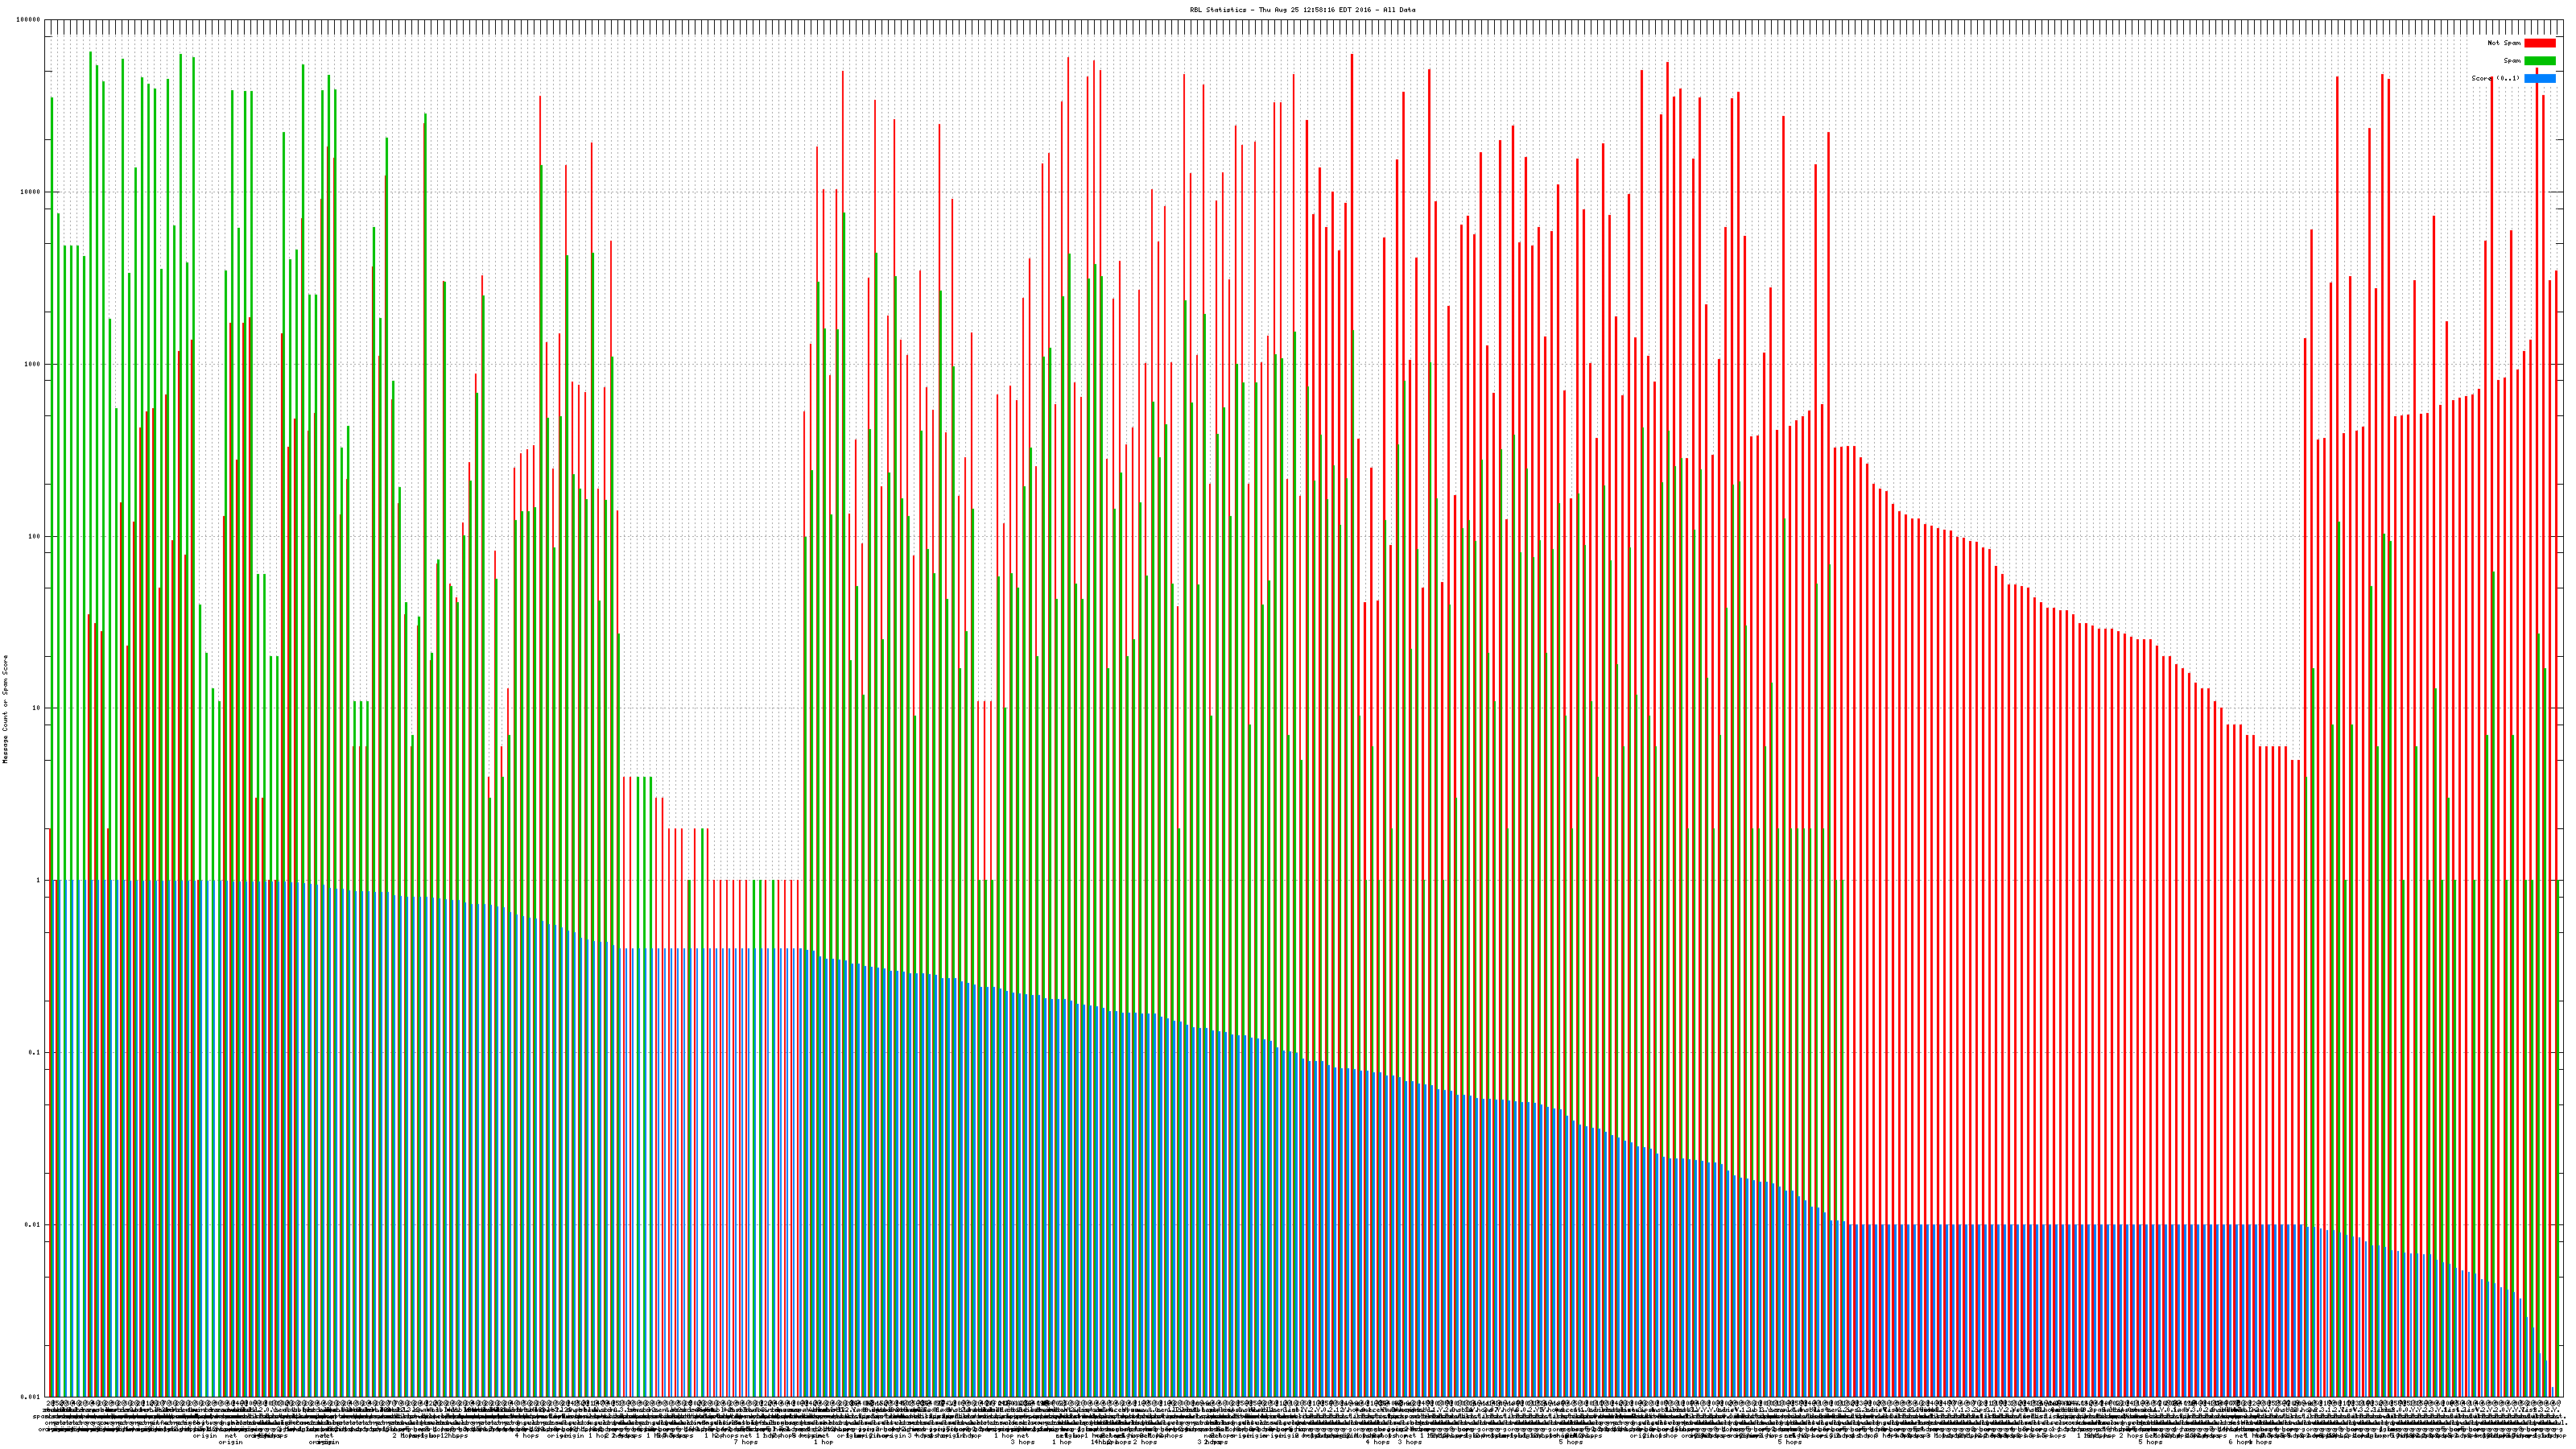
Task: Click the 1000 y-axis tick label
Action: point(33,364)
